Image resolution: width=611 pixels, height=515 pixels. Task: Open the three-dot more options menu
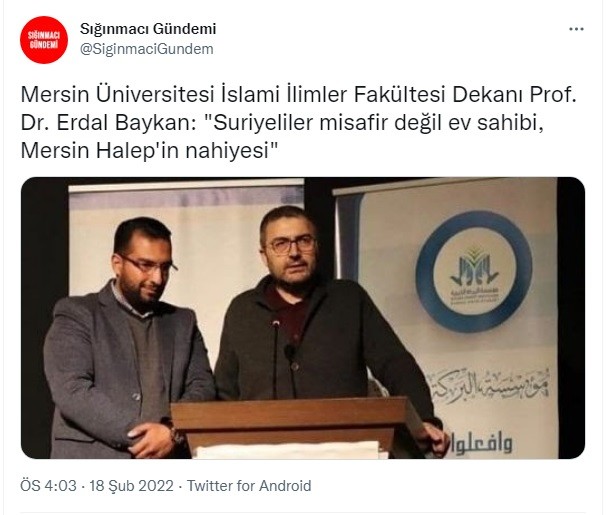coord(576,29)
